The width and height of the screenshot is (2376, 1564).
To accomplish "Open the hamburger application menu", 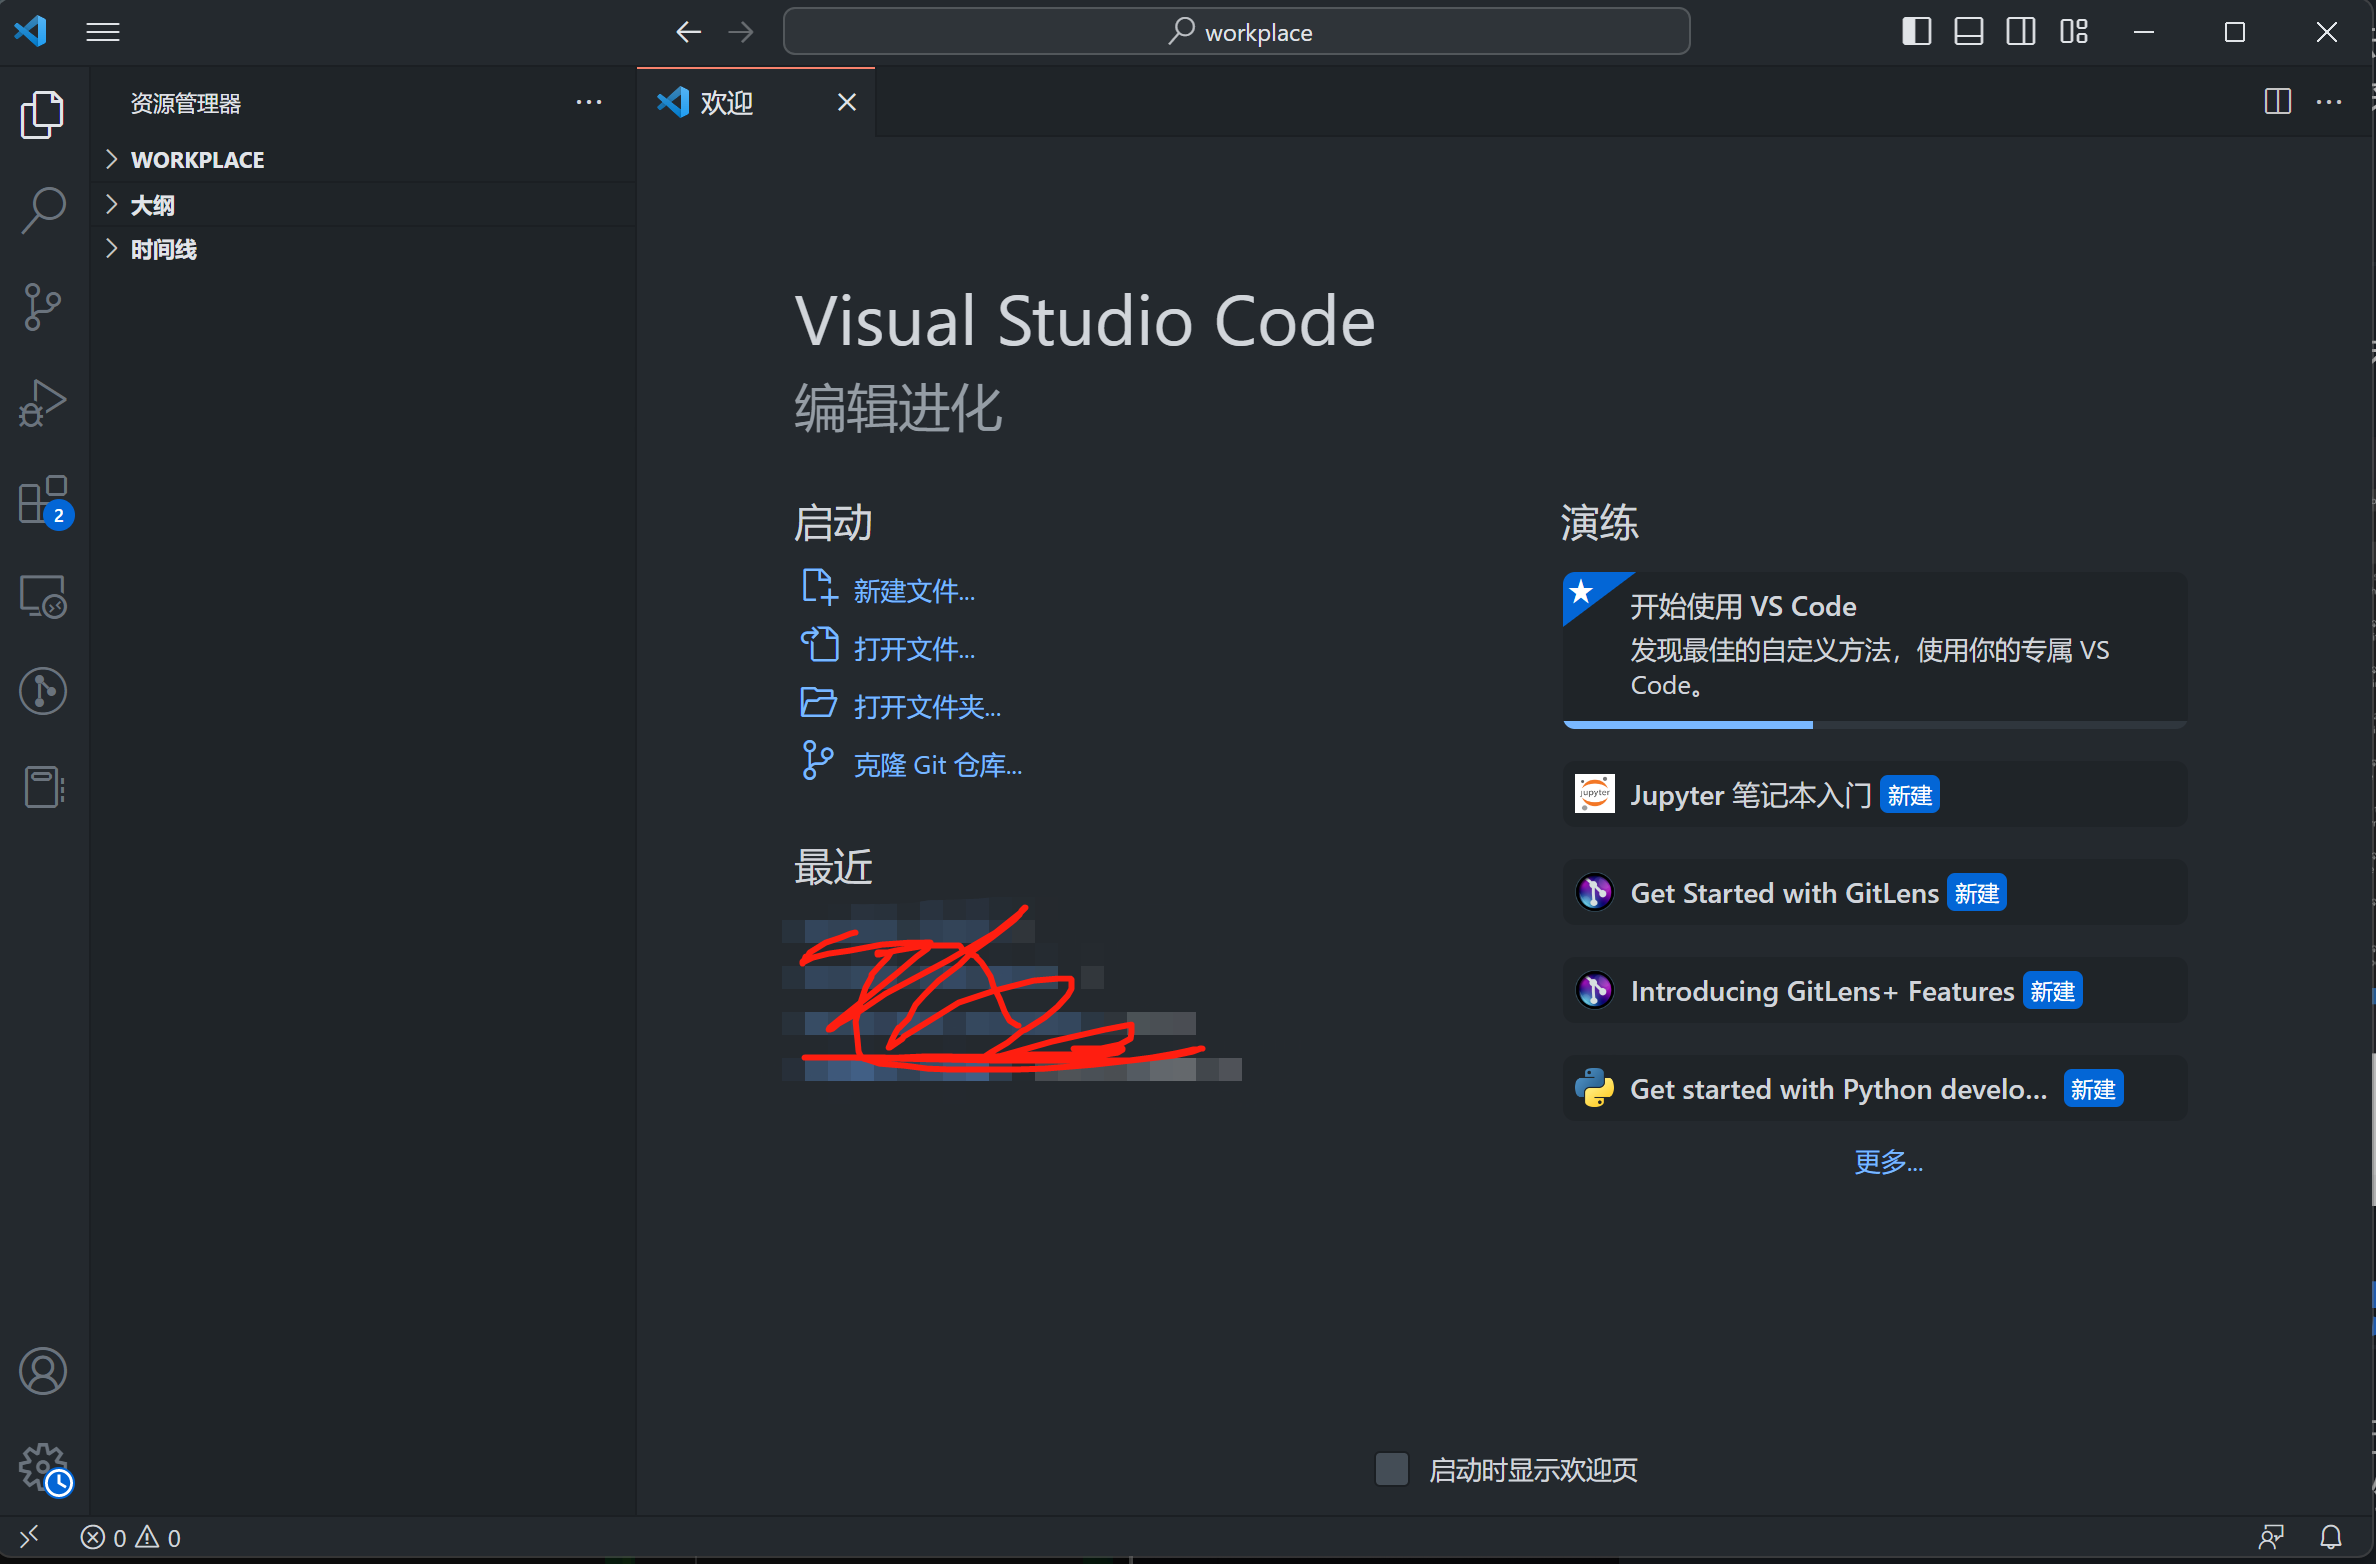I will point(103,32).
